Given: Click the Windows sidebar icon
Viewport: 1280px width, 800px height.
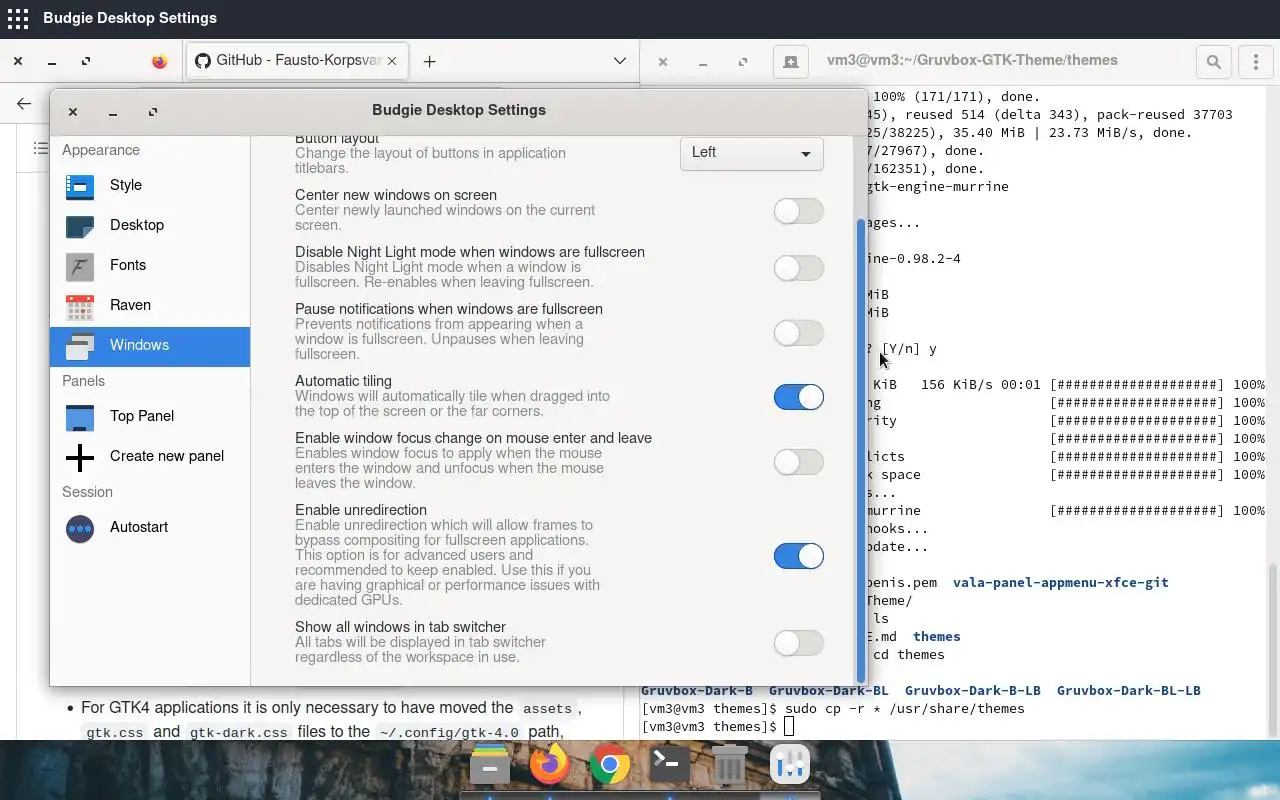Looking at the screenshot, I should click(79, 345).
